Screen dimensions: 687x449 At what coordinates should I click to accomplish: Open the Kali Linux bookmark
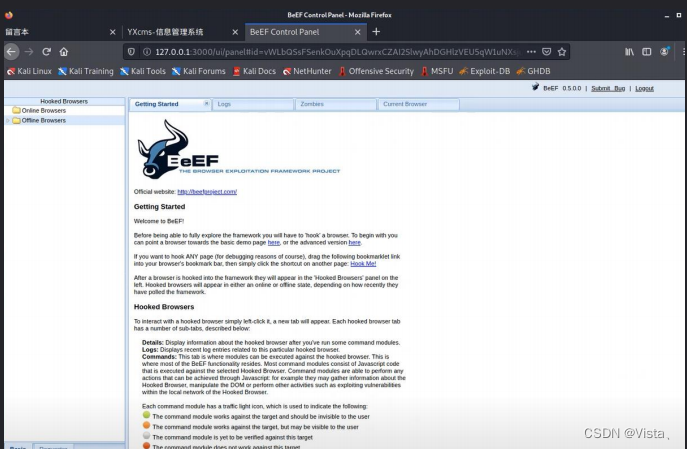[29, 71]
